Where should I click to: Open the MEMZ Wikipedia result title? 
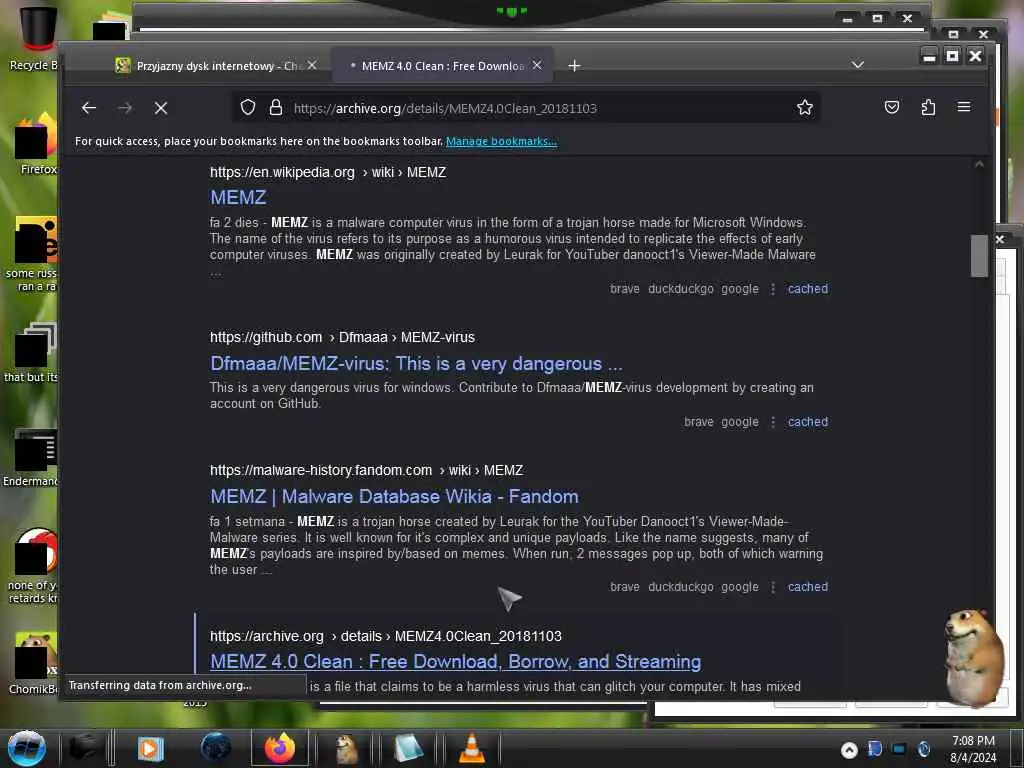click(x=238, y=197)
